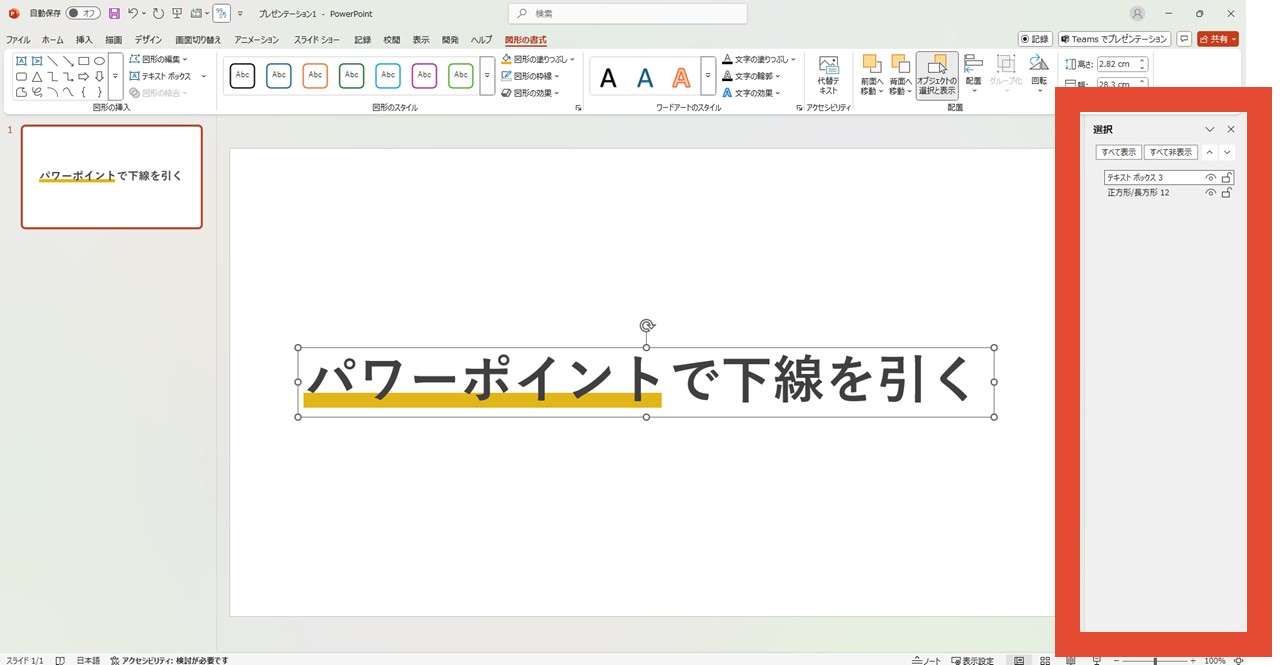Toggle the notes (ノート) pane in status bar
The height and width of the screenshot is (665, 1280).
tap(926, 660)
